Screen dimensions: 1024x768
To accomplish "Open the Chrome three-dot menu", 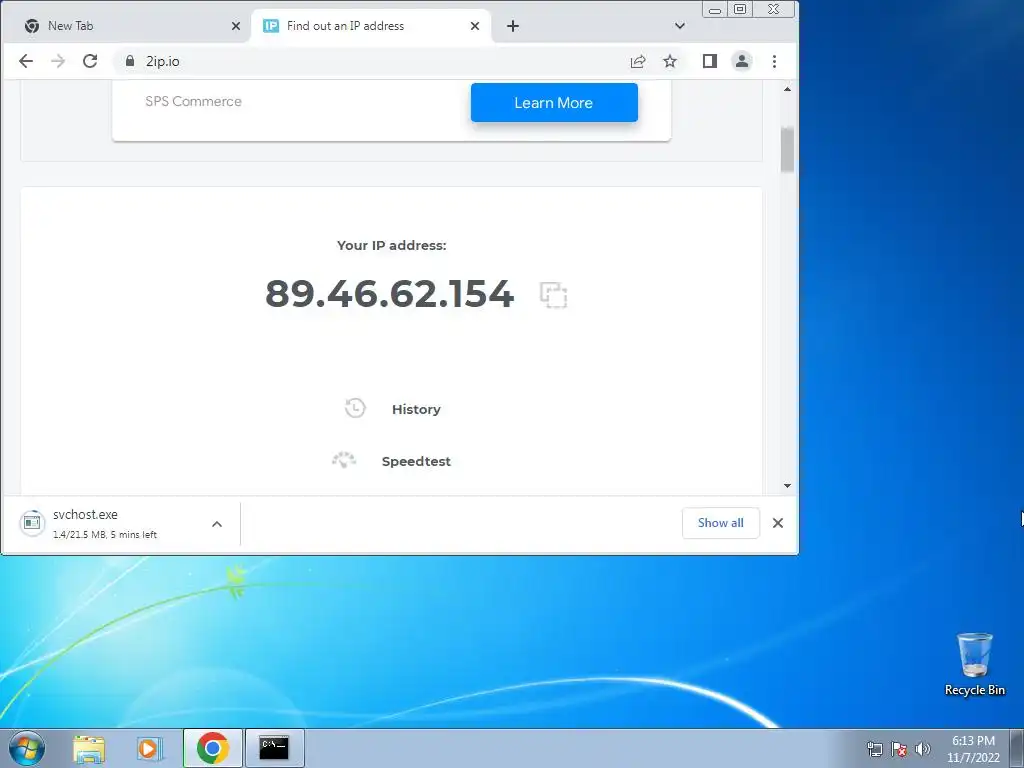I will coord(775,61).
